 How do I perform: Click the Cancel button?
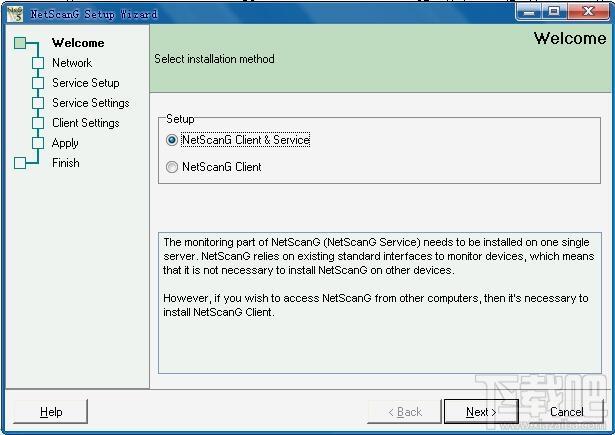[x=566, y=411]
